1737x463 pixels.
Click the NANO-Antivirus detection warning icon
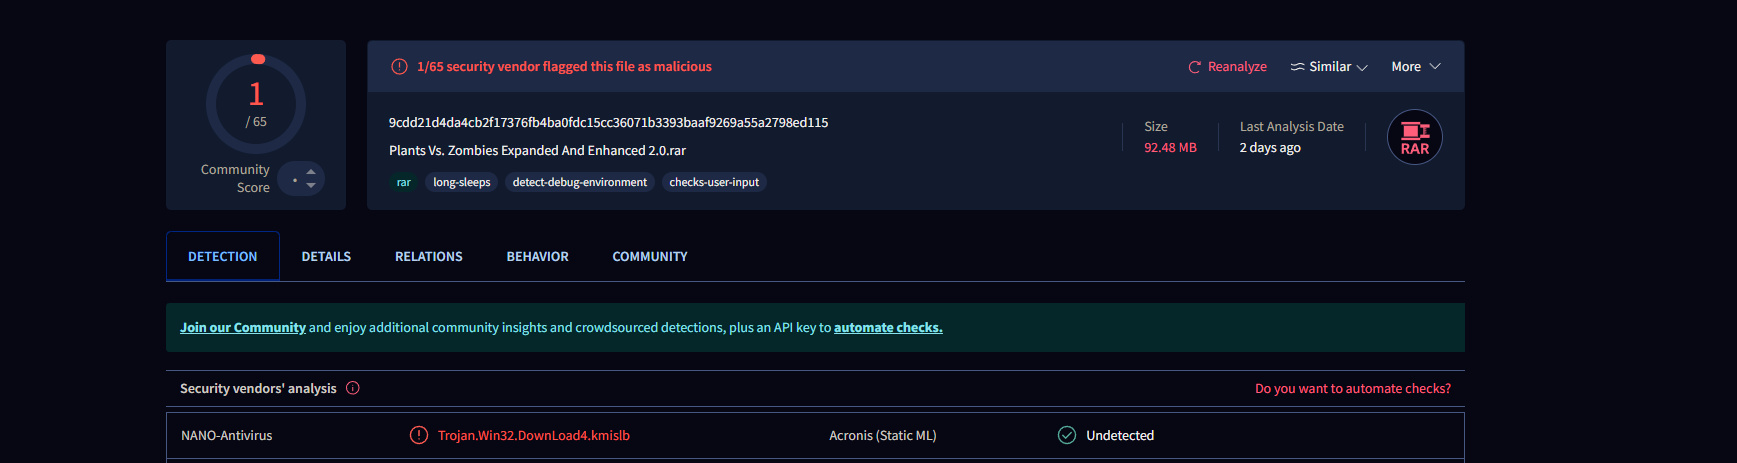pos(419,435)
